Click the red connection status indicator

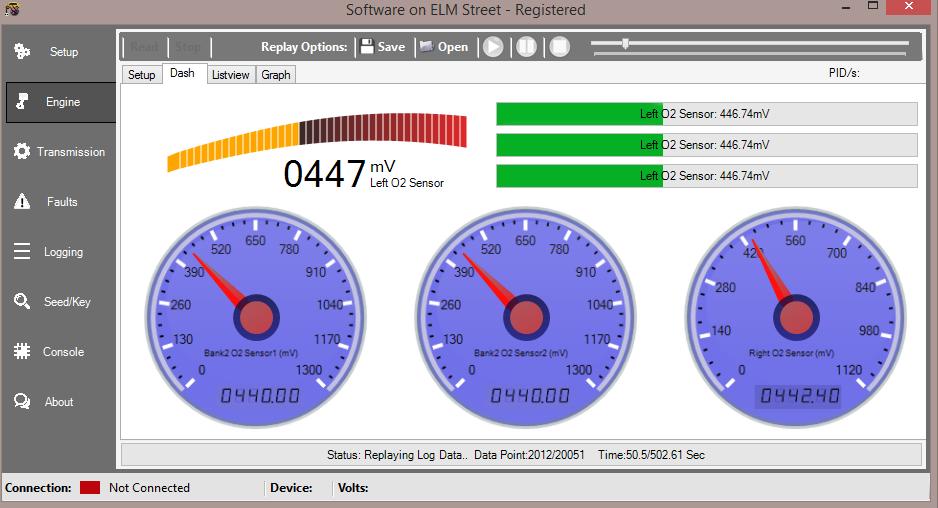click(x=90, y=488)
